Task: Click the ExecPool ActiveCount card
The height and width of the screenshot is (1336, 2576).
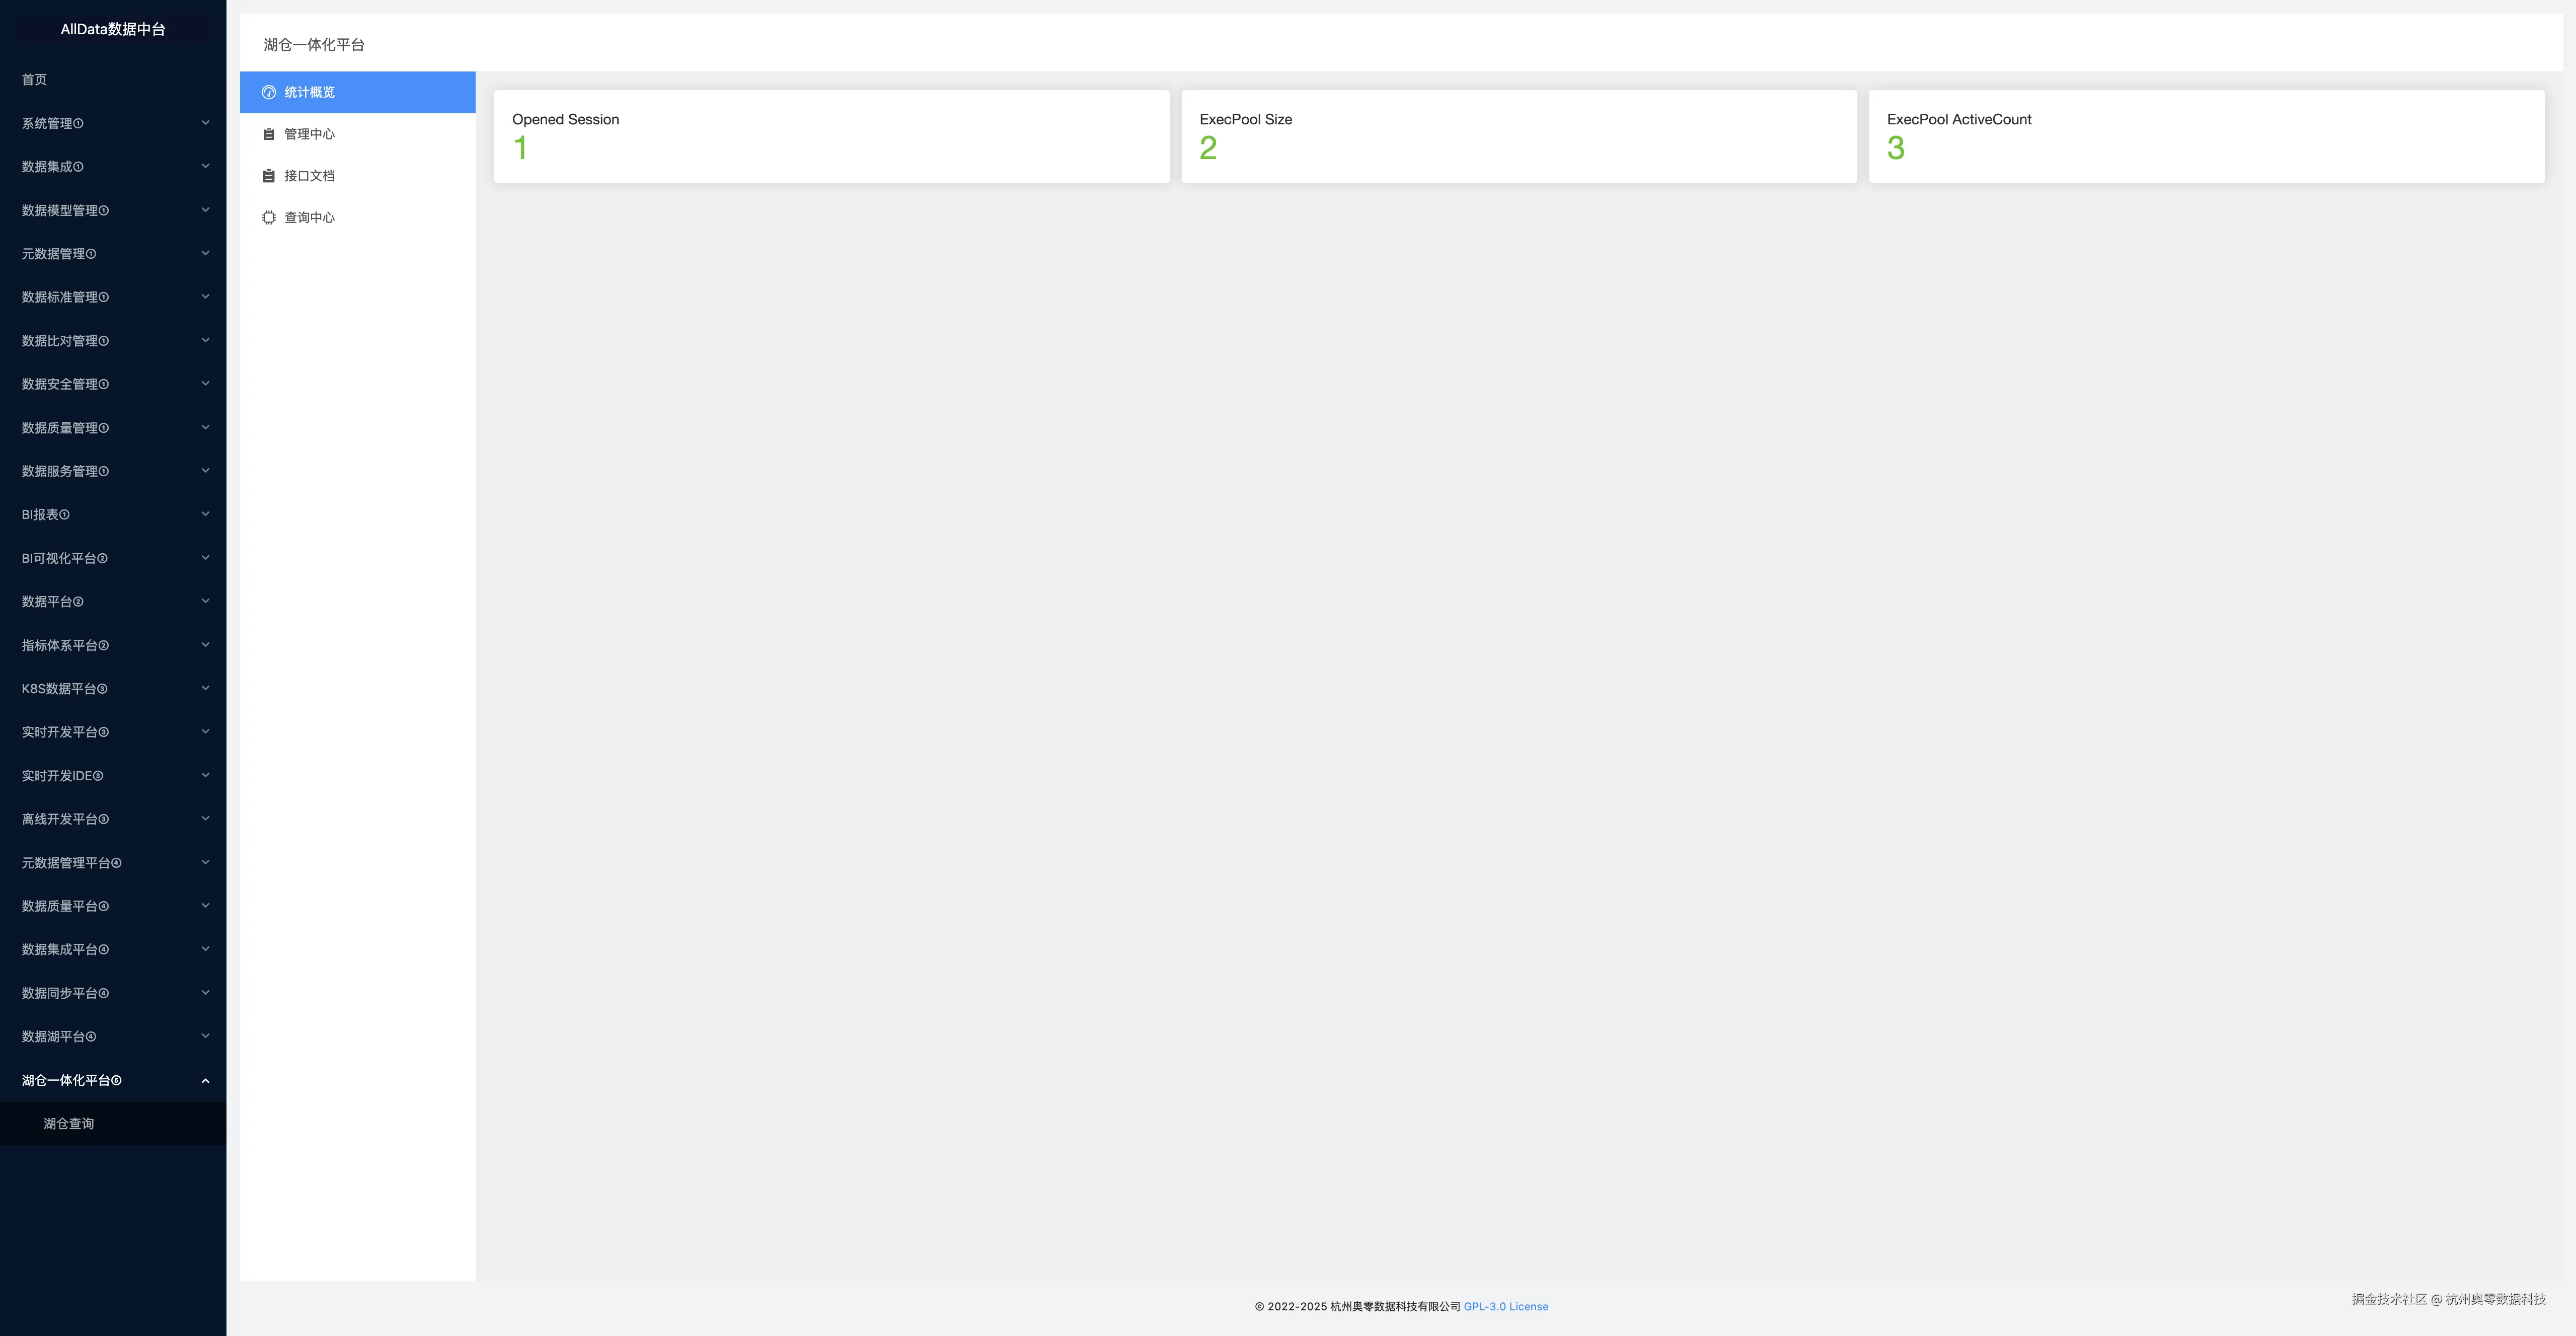Action: [x=2206, y=136]
